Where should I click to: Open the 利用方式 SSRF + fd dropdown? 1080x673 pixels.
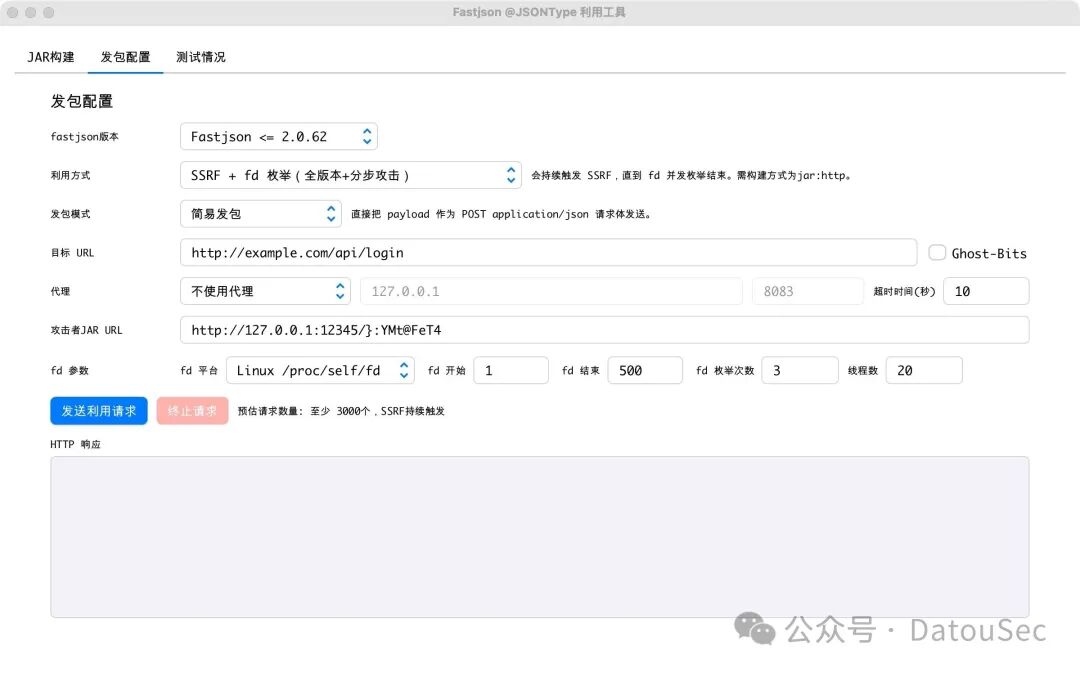tap(351, 175)
